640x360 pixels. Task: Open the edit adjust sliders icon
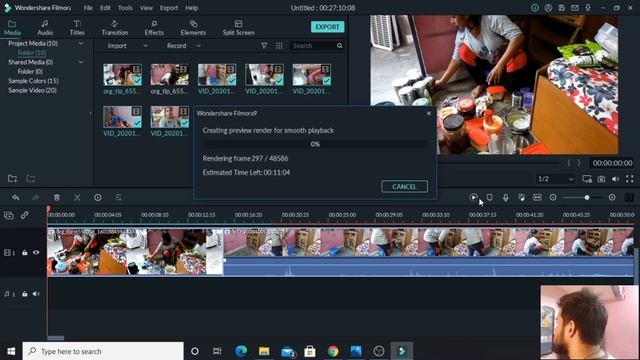118,198
